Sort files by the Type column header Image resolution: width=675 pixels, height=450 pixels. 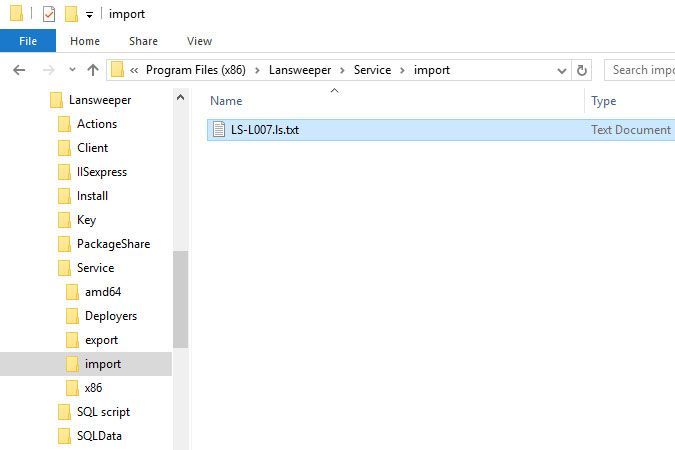point(604,101)
